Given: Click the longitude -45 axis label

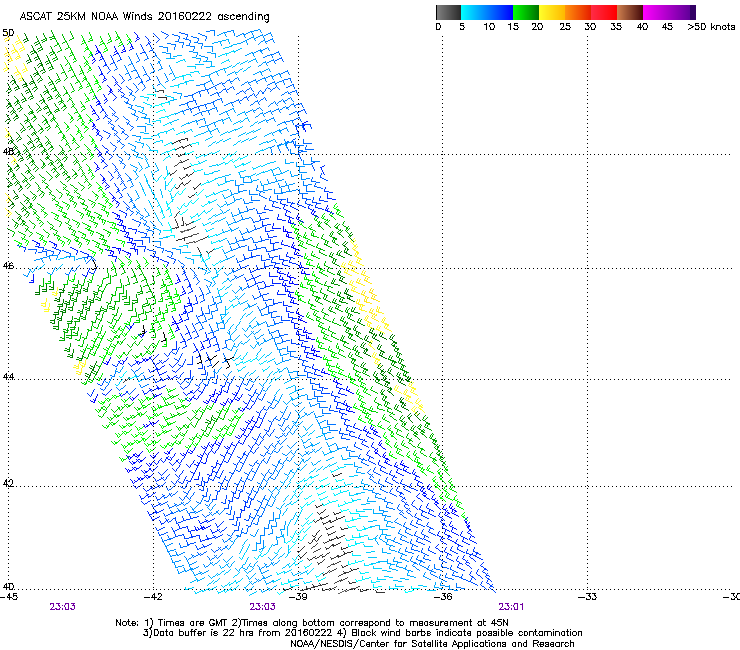Looking at the screenshot, I should (9, 597).
